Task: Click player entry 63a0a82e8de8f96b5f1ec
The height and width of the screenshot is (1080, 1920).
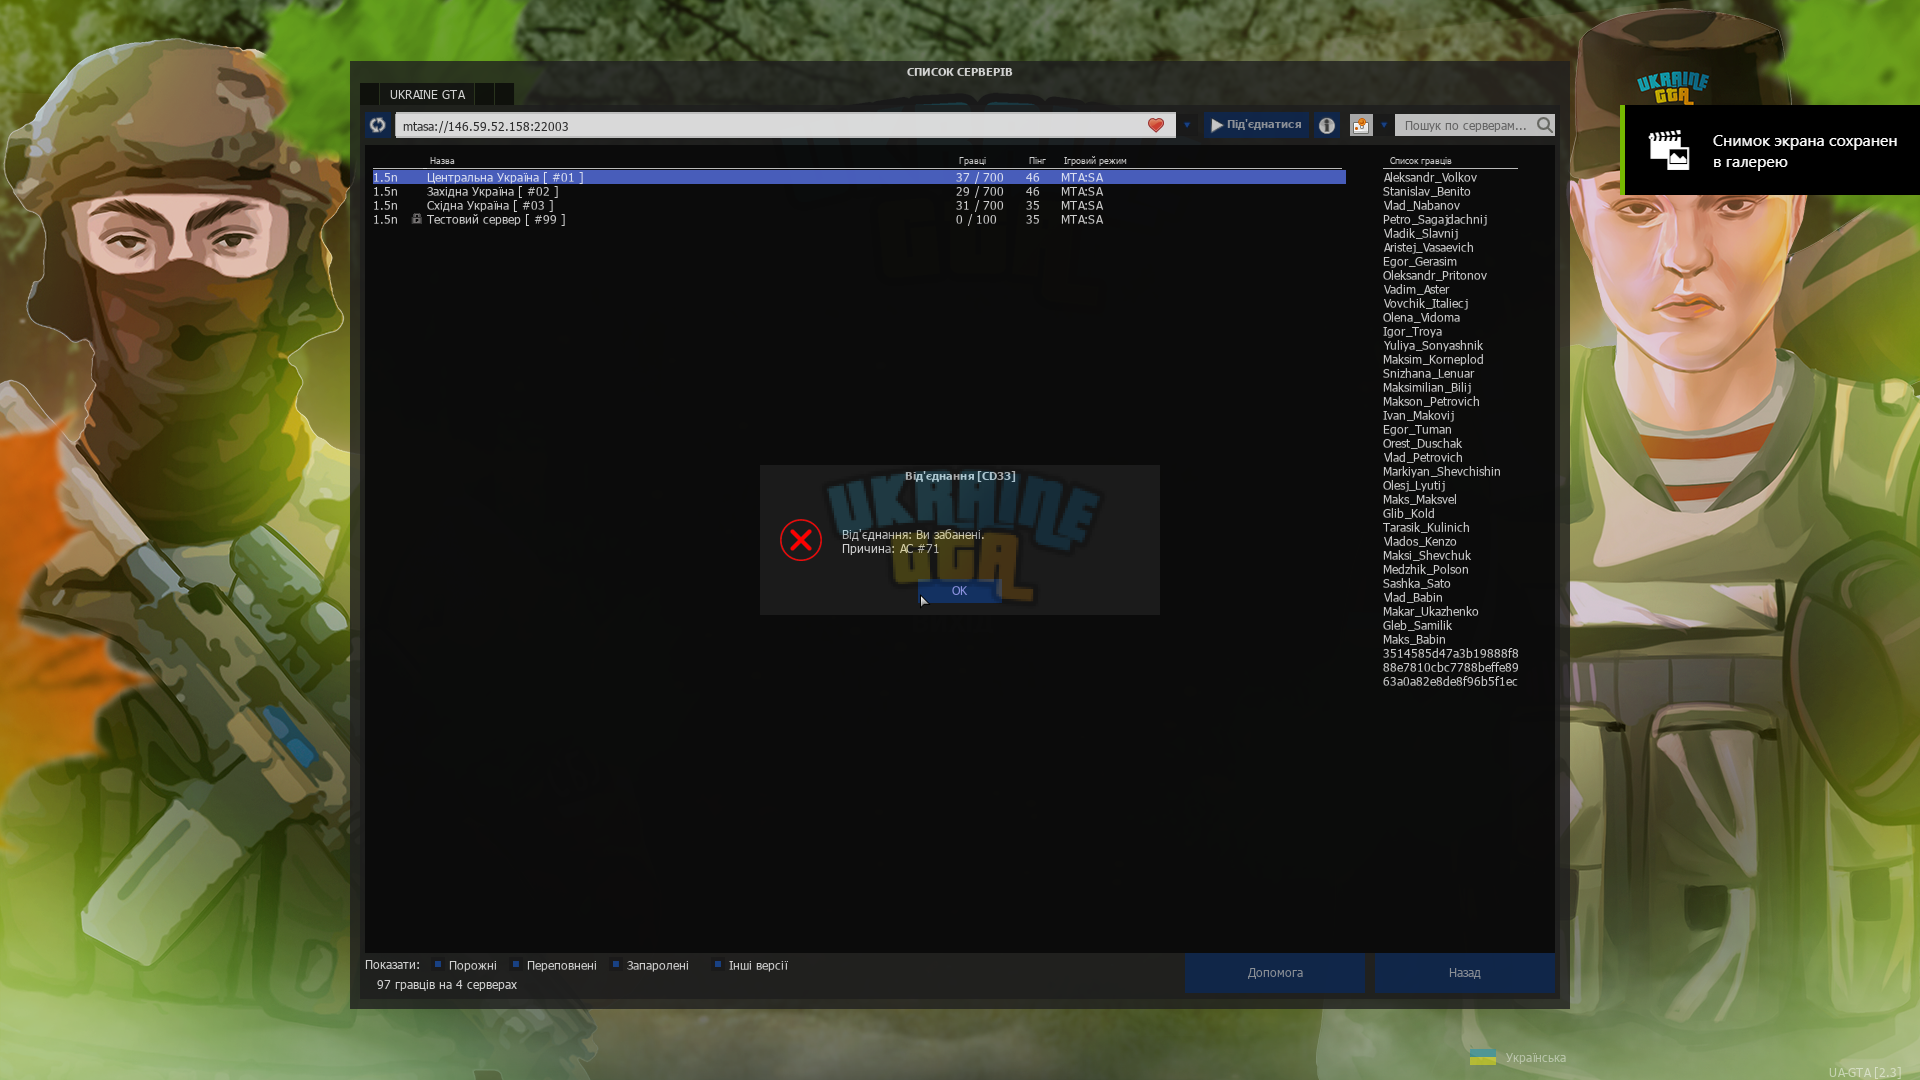Action: coord(1450,681)
